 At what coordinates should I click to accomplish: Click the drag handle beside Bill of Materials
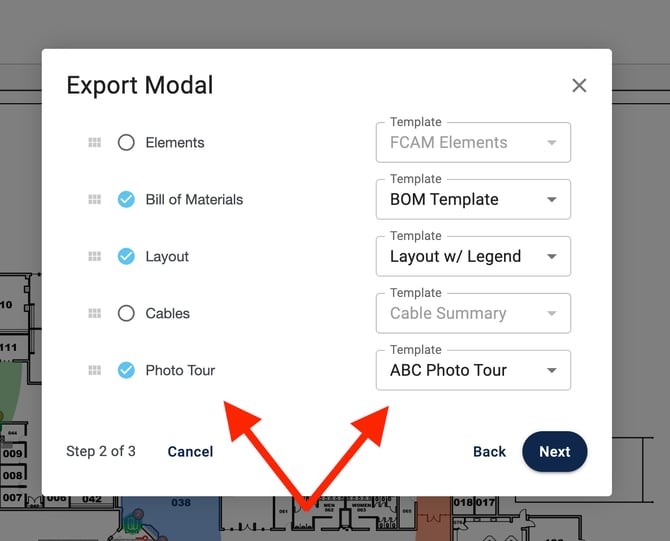(94, 200)
